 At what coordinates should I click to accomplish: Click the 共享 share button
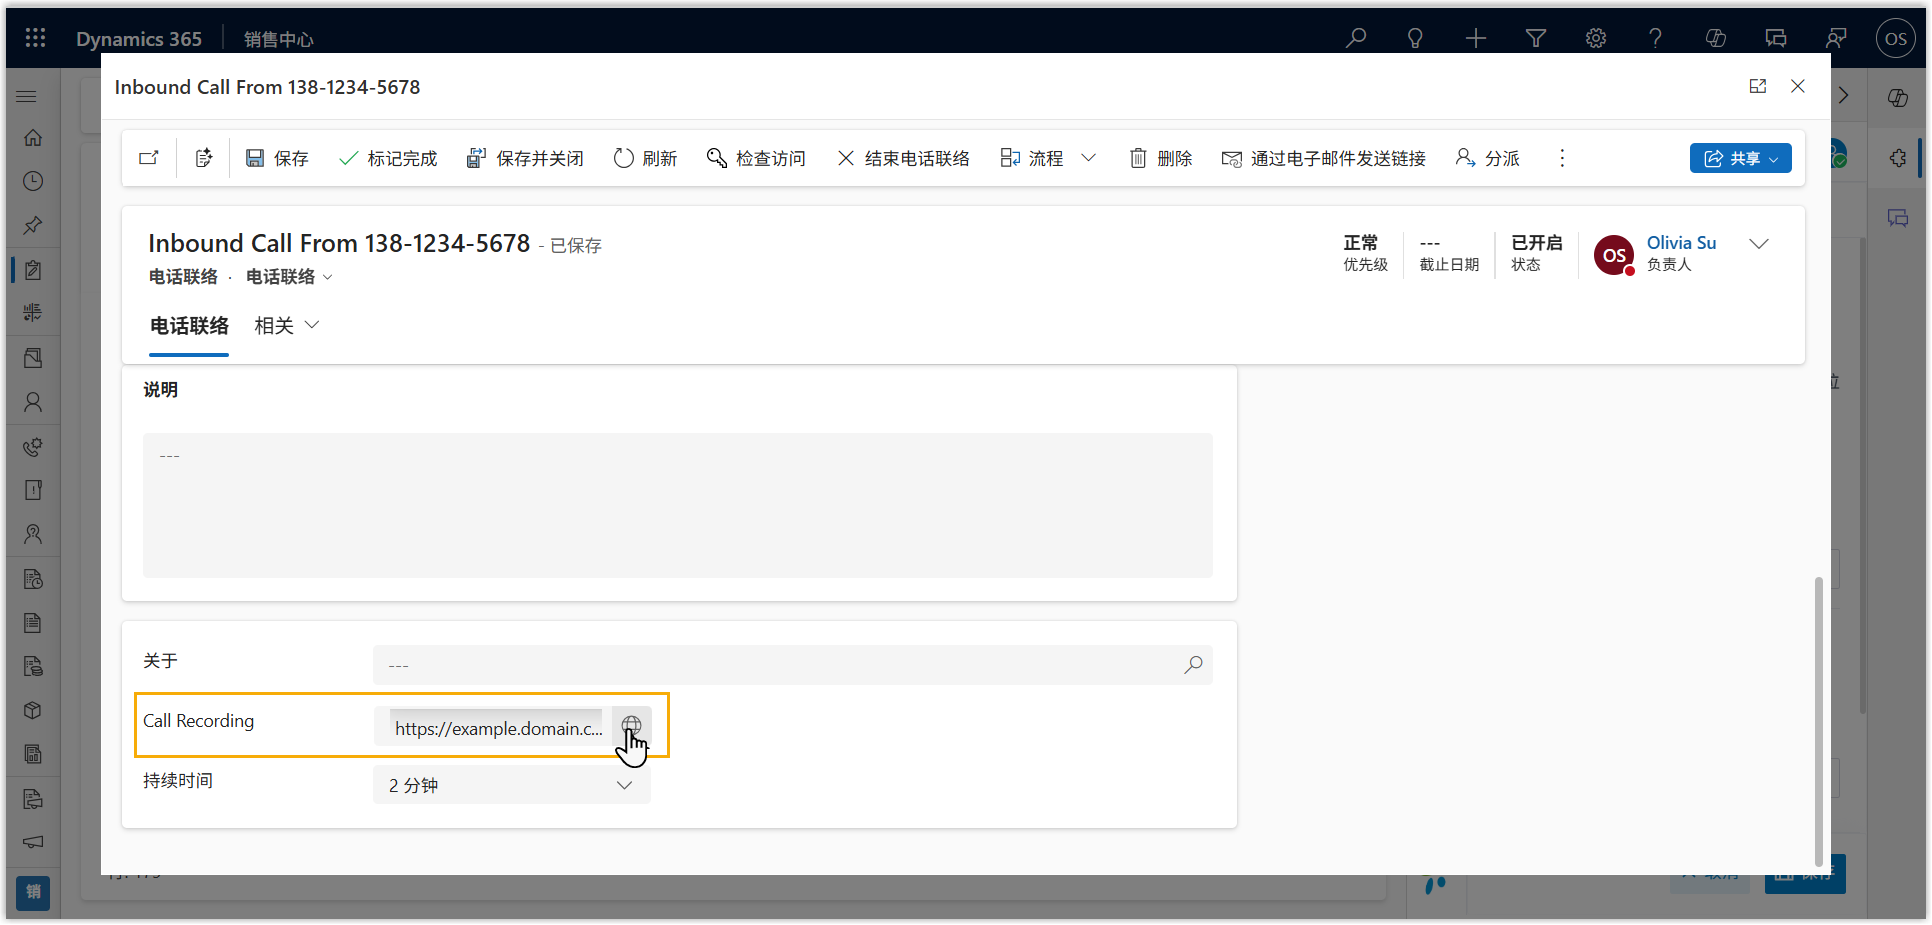click(1740, 158)
